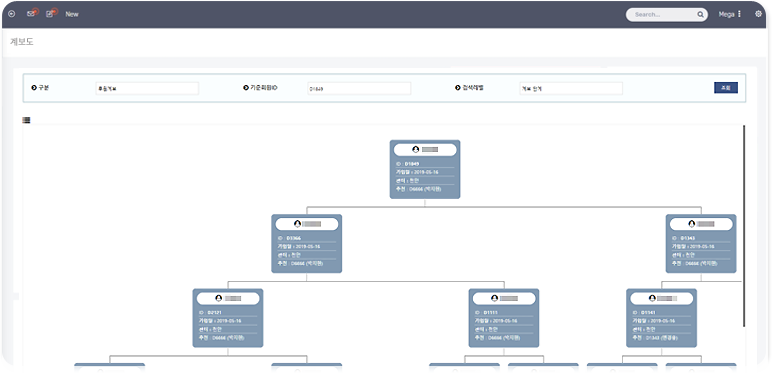Select the ID D3366 text
This screenshot has height=373, width=772.
coord(290,238)
